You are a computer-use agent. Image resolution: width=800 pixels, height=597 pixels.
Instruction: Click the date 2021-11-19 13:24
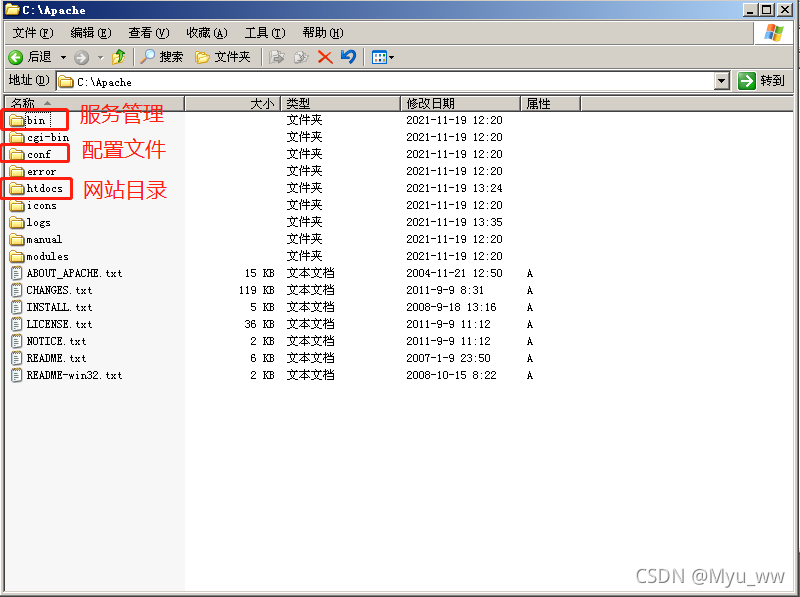click(x=454, y=188)
